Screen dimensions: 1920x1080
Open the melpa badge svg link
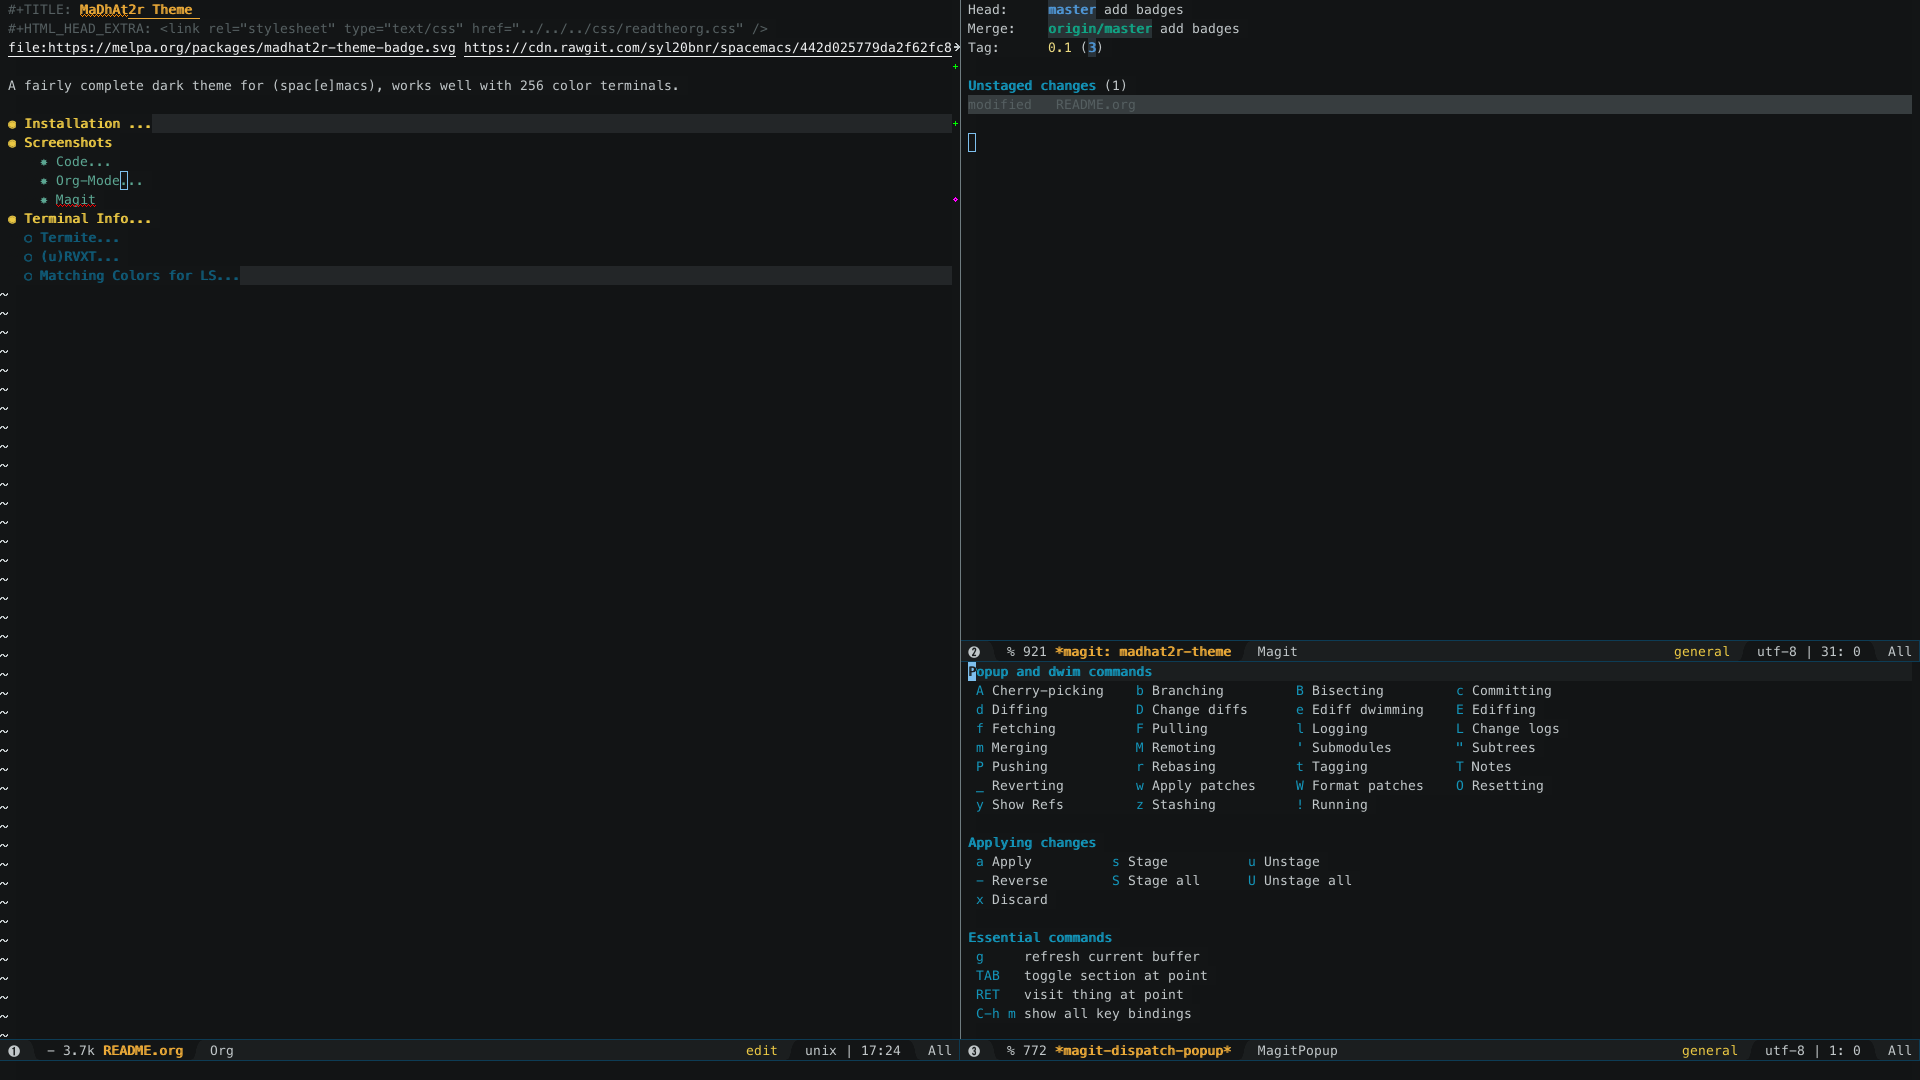point(231,48)
